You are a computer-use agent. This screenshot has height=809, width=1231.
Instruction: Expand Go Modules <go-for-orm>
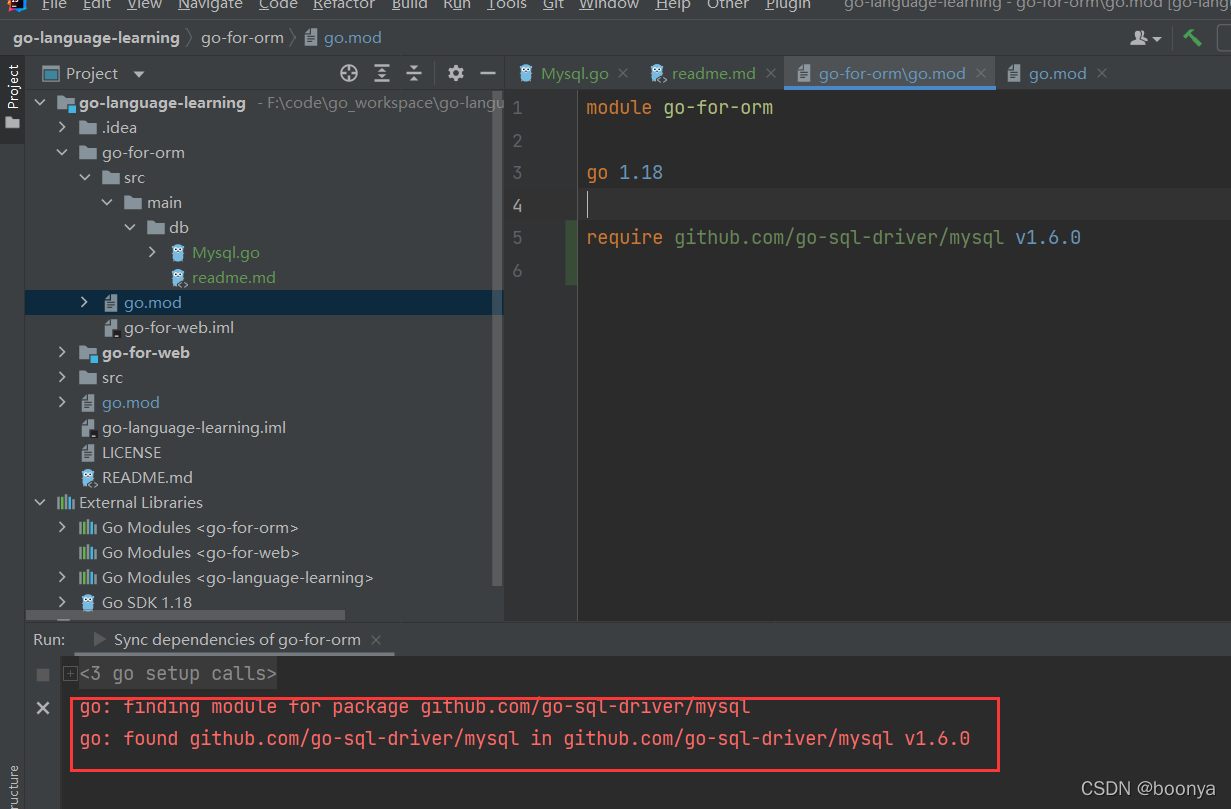(62, 528)
